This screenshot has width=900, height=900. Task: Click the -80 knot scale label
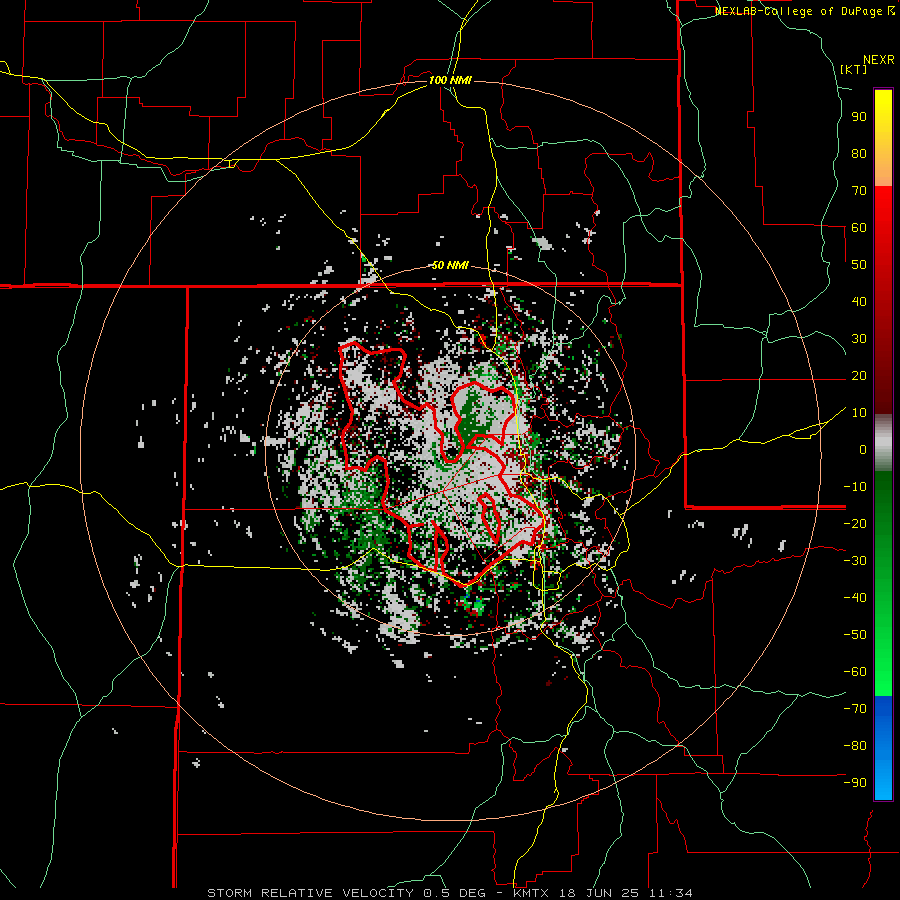coord(855,746)
